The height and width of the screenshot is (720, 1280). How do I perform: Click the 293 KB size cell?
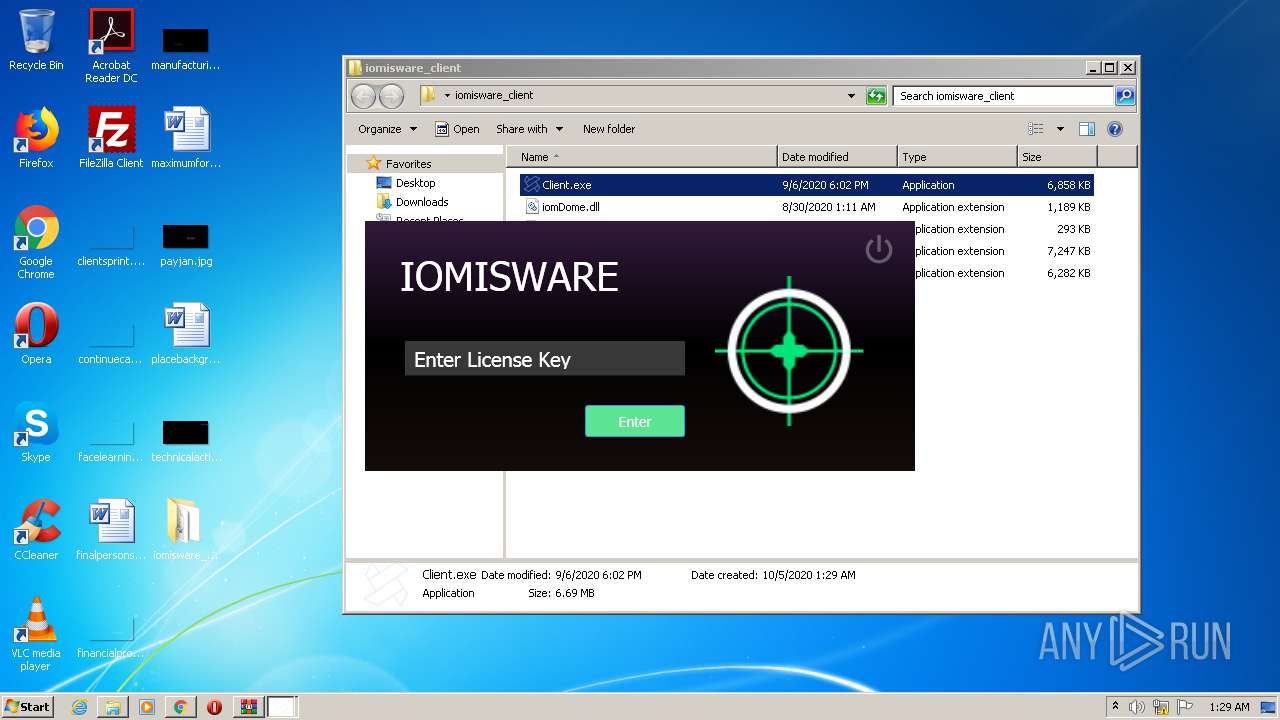coord(1073,229)
